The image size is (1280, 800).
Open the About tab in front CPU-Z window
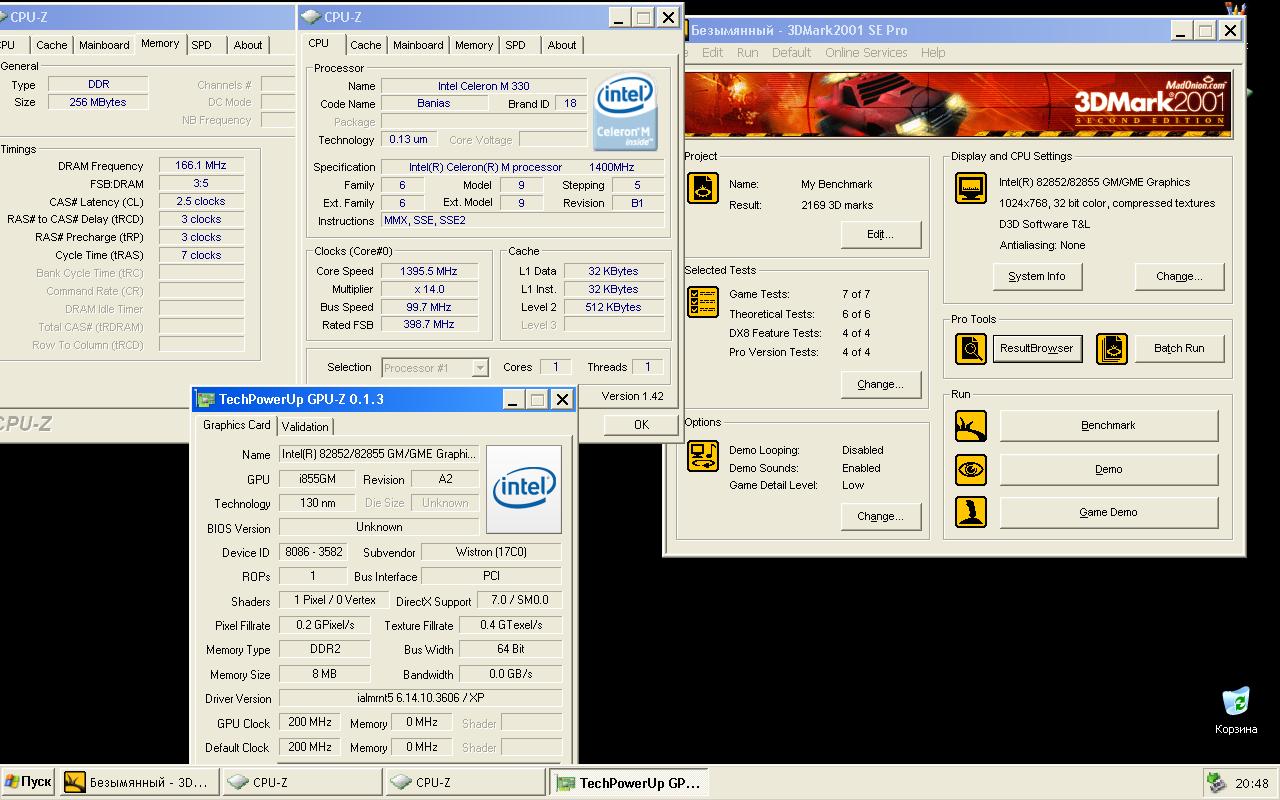click(562, 45)
